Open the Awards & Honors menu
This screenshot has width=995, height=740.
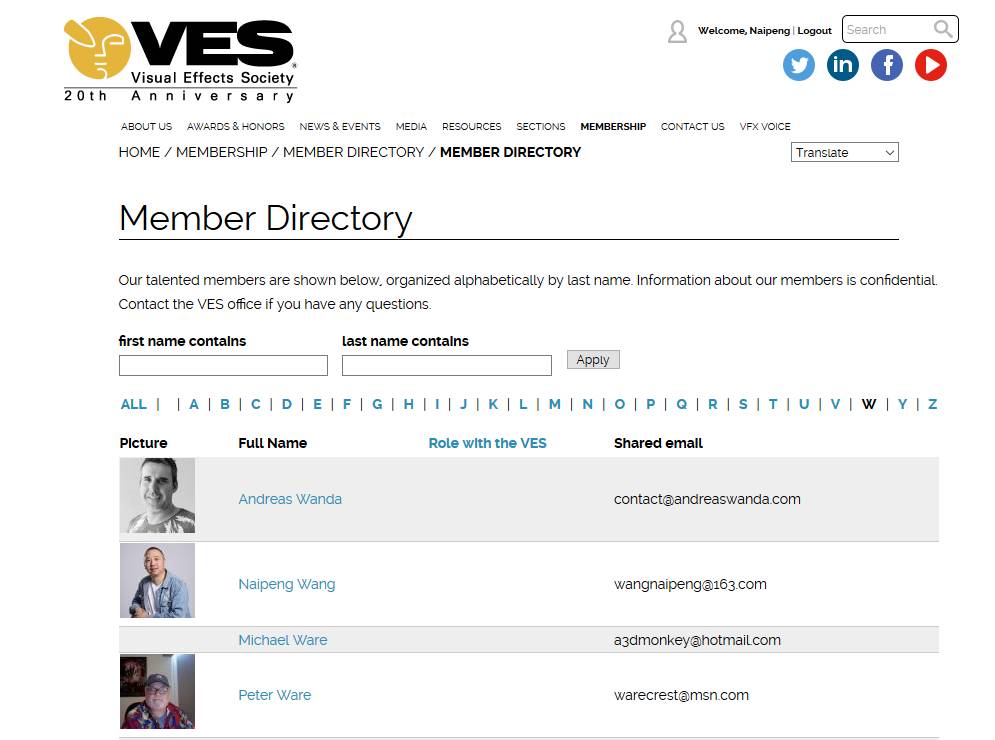(x=235, y=127)
